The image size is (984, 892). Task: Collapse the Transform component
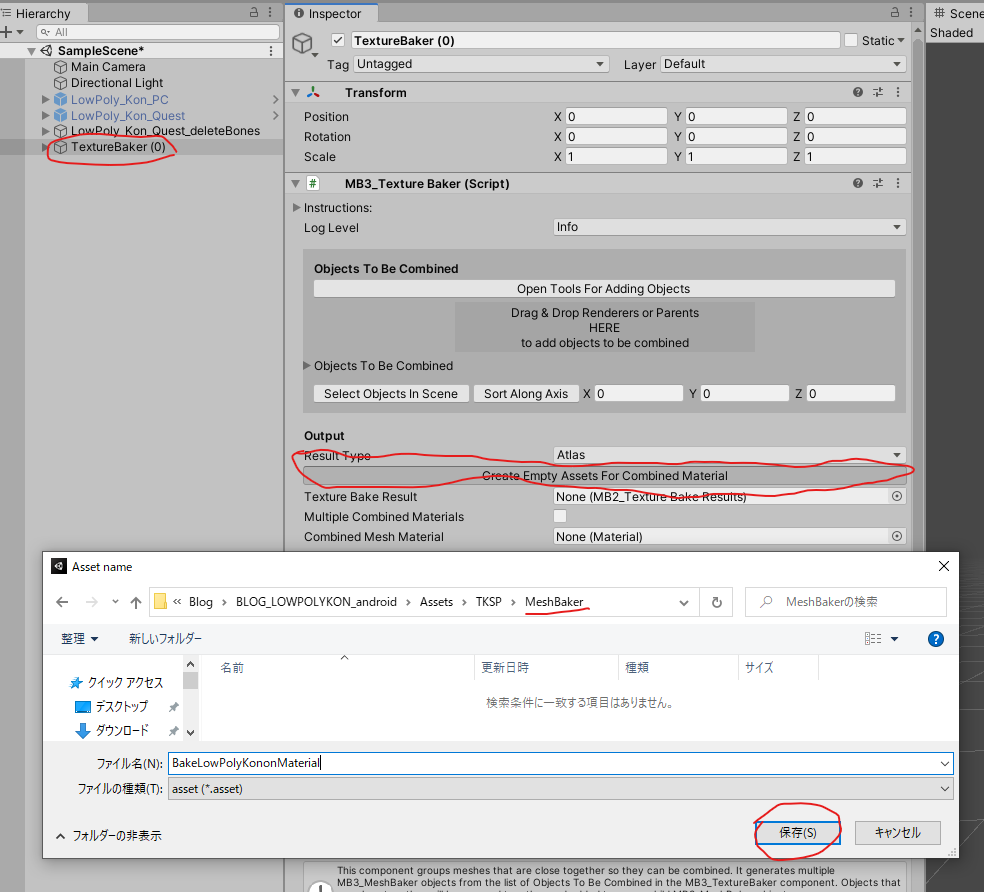tap(296, 92)
